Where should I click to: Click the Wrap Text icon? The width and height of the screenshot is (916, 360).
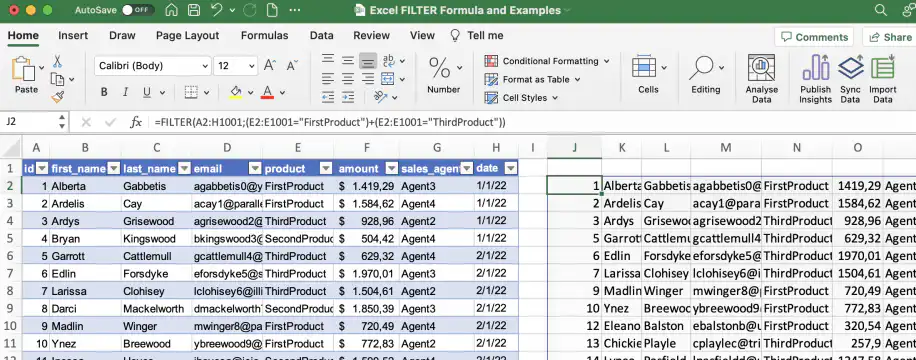[388, 60]
